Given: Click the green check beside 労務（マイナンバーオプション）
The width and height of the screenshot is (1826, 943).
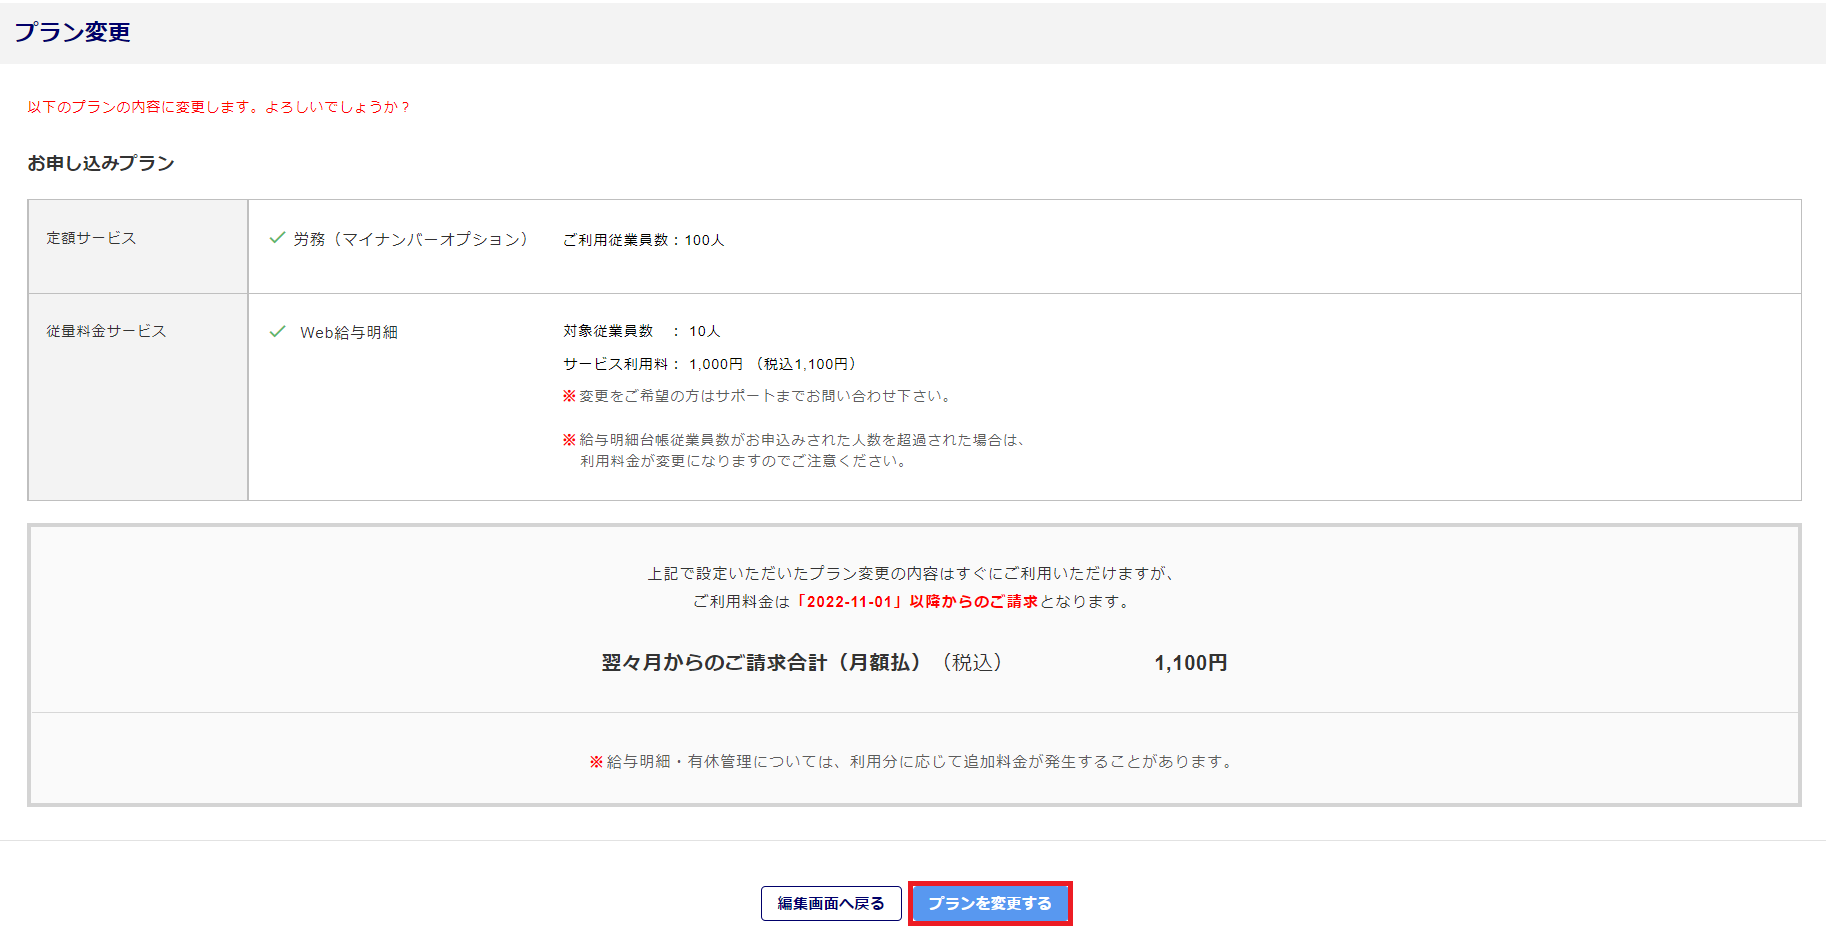Looking at the screenshot, I should [278, 238].
